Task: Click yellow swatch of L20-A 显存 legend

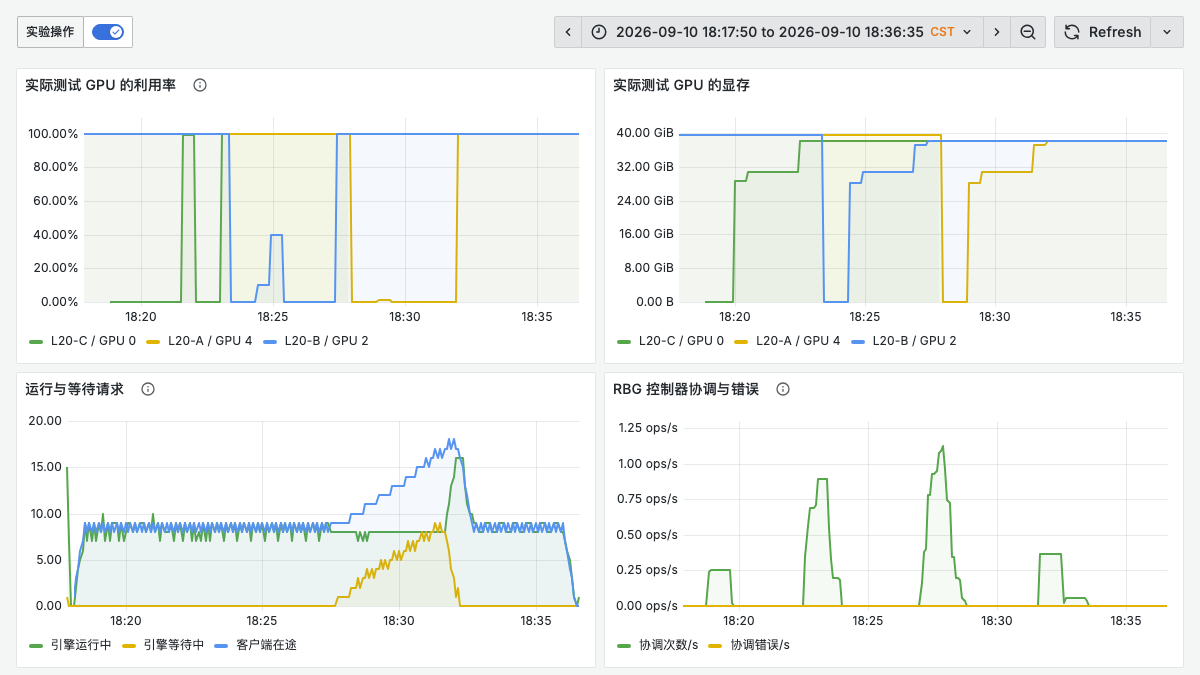Action: pos(741,341)
